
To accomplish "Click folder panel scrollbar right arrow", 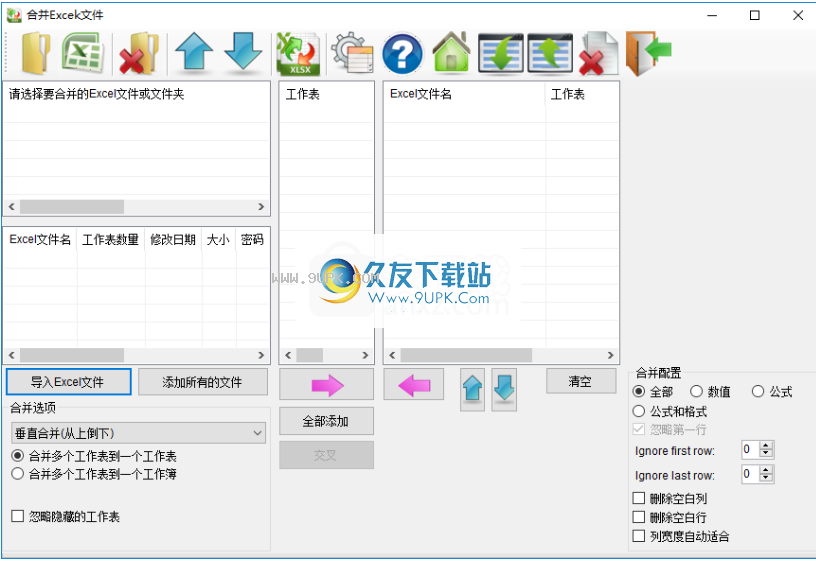I will pos(261,207).
